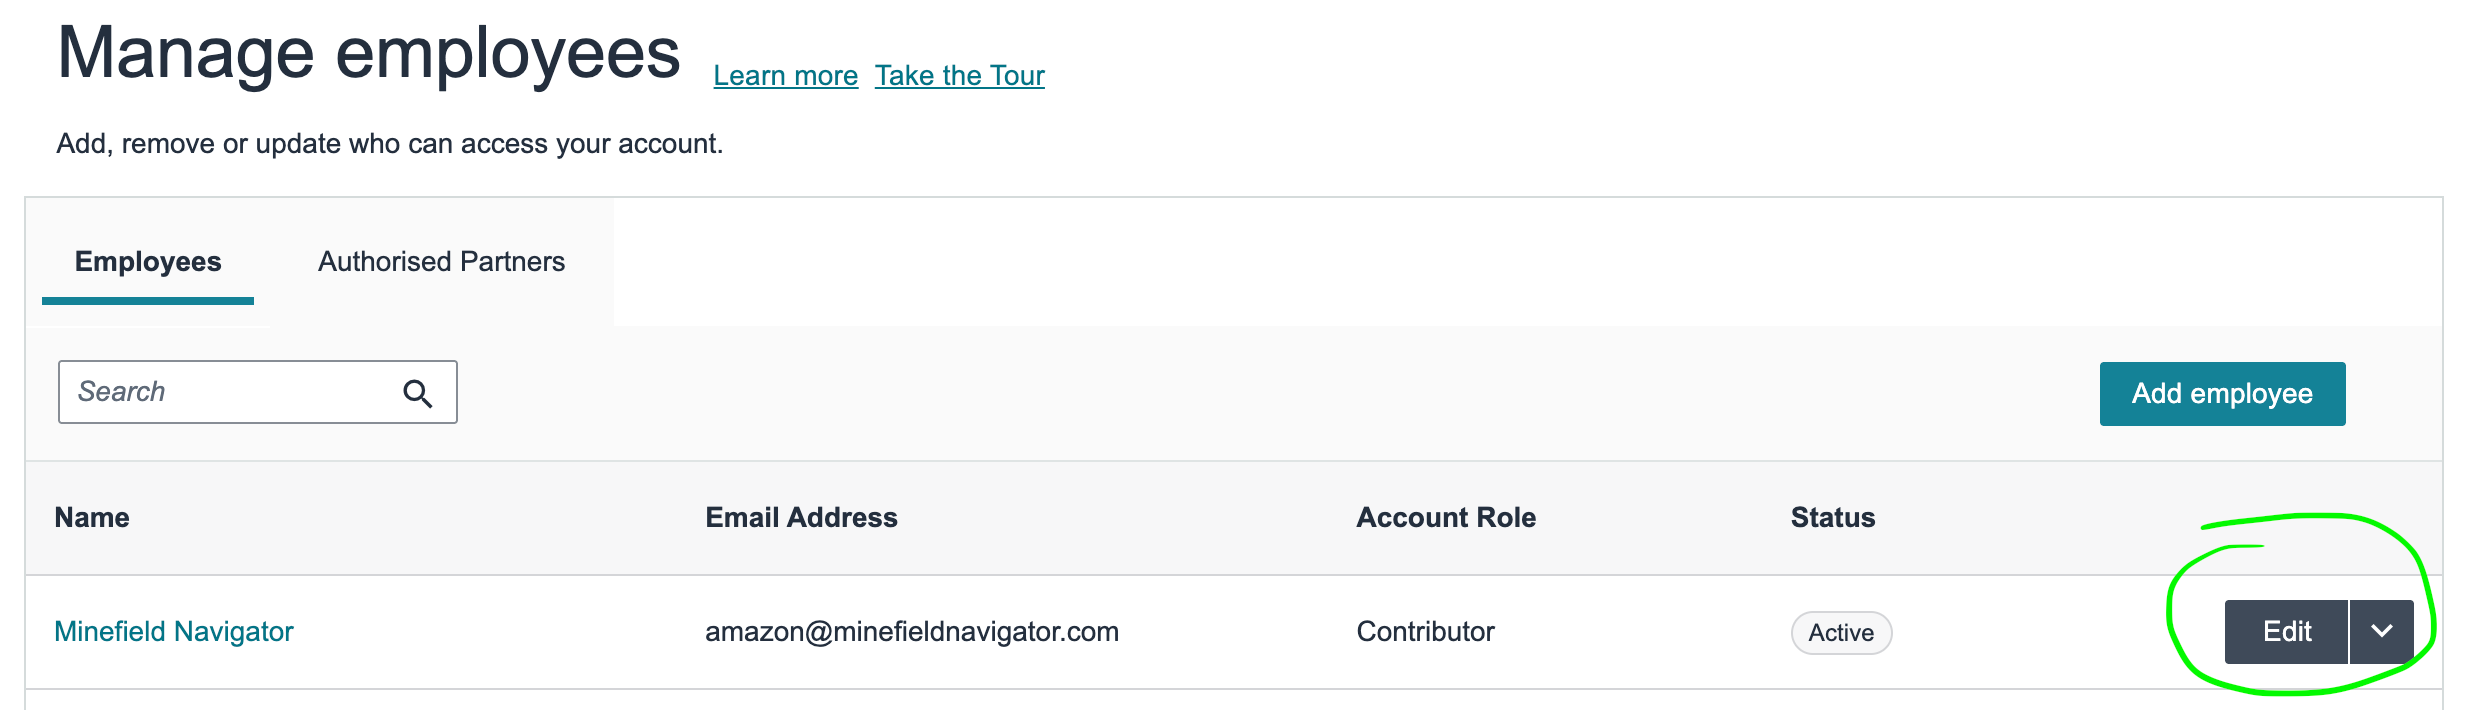This screenshot has width=2468, height=710.
Task: Follow the Take the Tour link
Action: [959, 76]
